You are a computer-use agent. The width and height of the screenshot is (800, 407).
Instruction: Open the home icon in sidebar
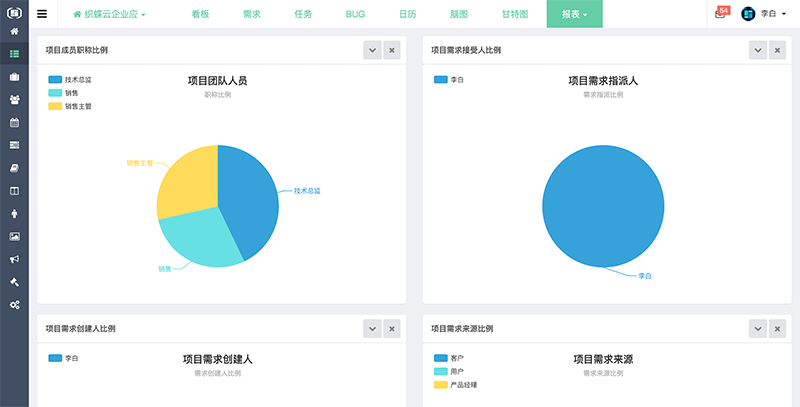pyautogui.click(x=14, y=31)
